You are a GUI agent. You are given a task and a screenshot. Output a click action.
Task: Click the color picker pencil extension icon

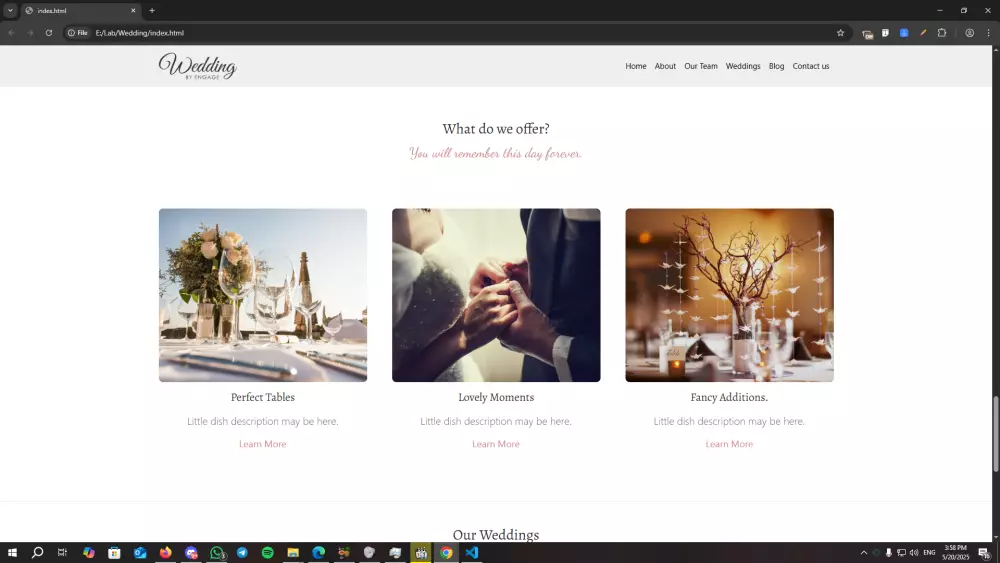[x=923, y=33]
